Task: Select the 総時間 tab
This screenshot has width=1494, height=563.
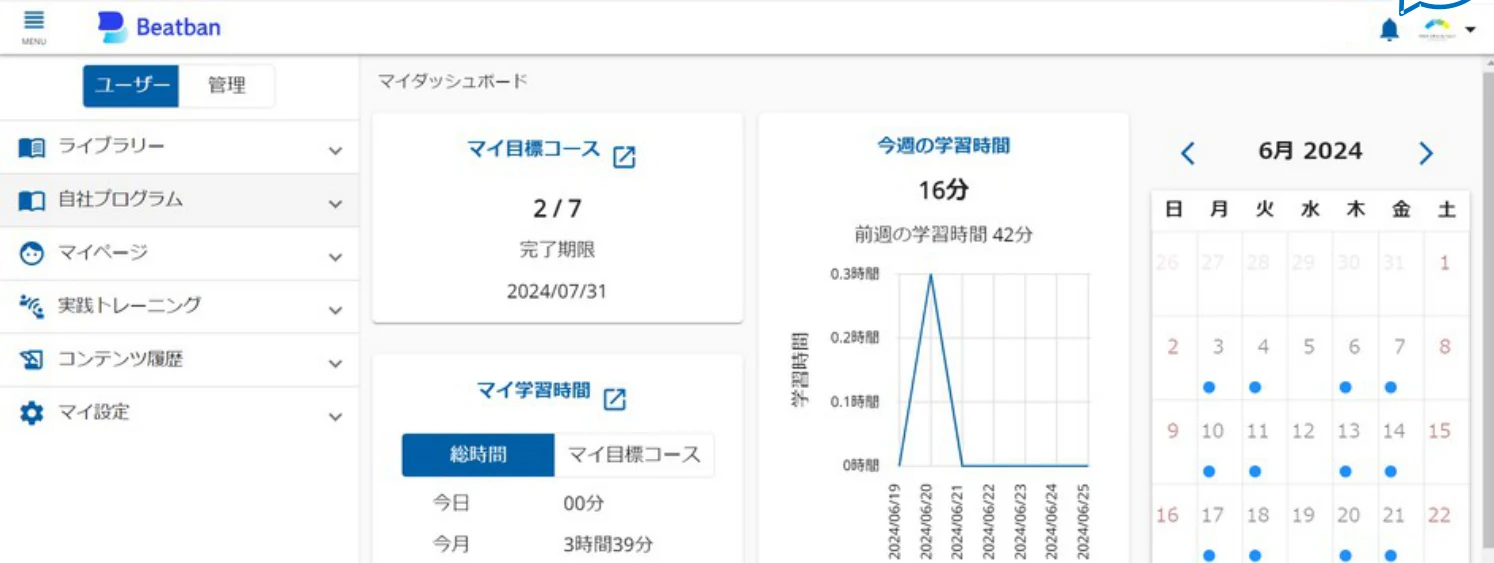Action: point(478,455)
